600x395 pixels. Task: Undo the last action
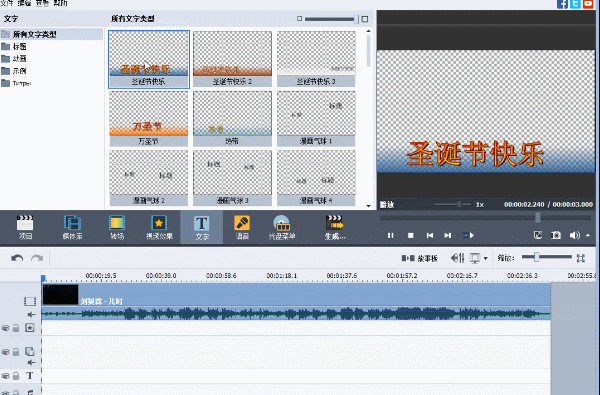click(x=17, y=258)
